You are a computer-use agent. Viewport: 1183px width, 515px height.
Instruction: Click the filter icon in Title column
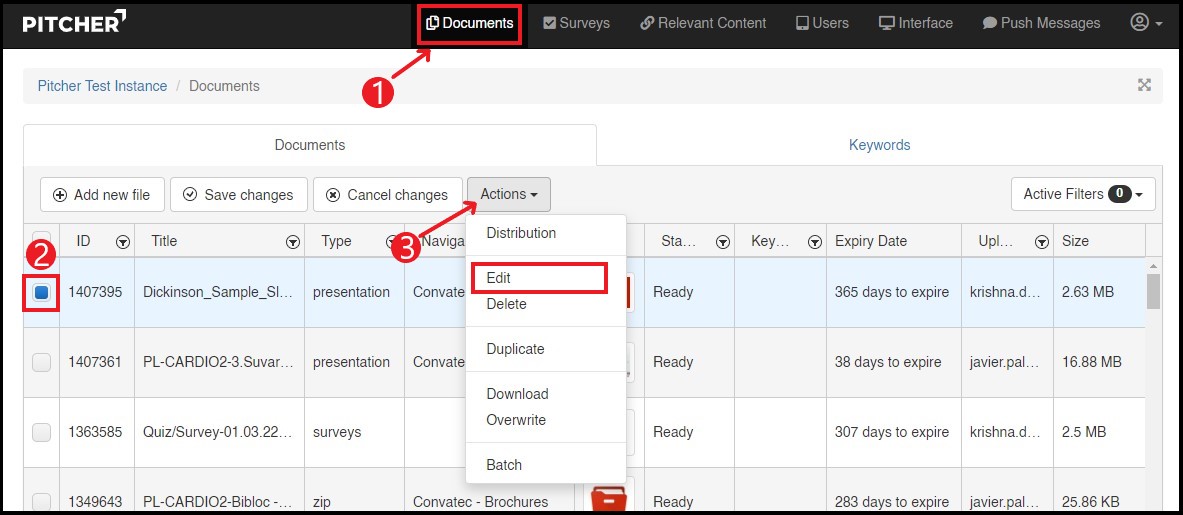tap(293, 241)
